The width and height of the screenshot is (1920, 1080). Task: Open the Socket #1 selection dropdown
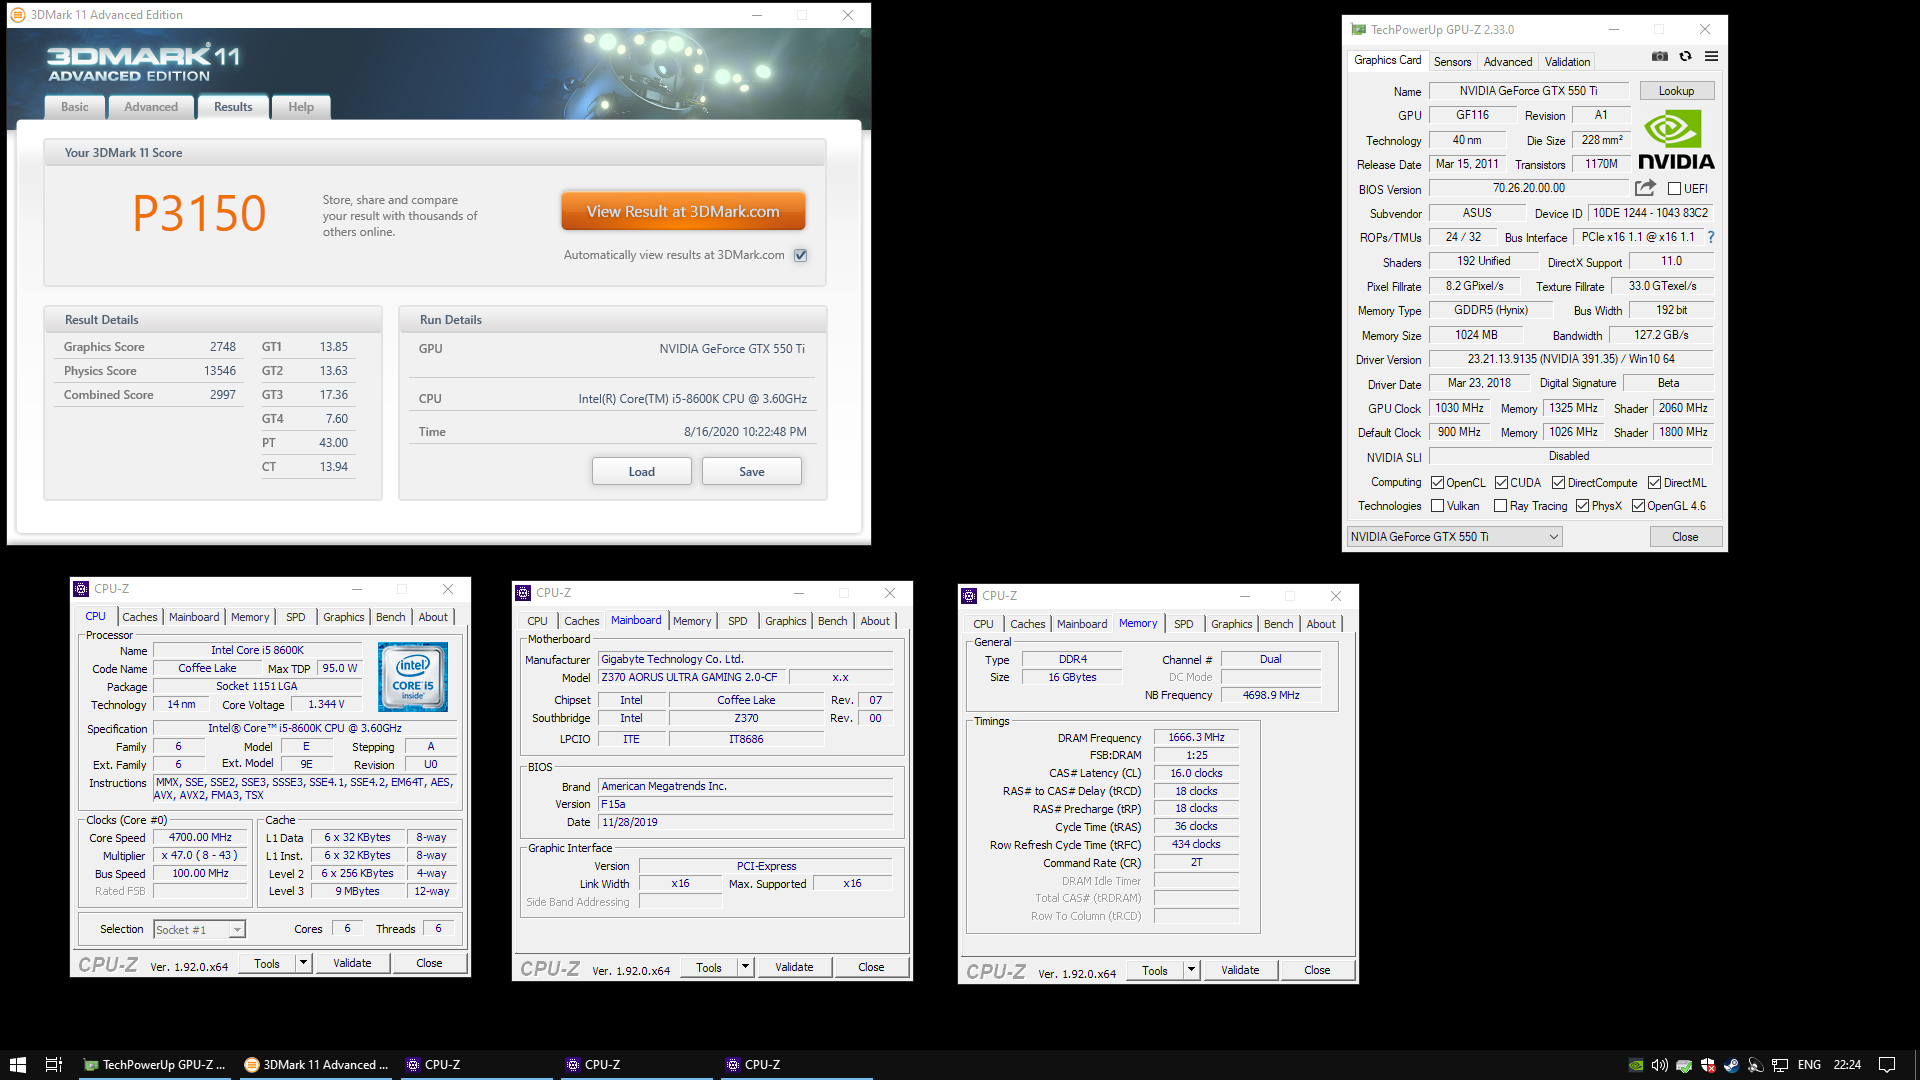199,930
